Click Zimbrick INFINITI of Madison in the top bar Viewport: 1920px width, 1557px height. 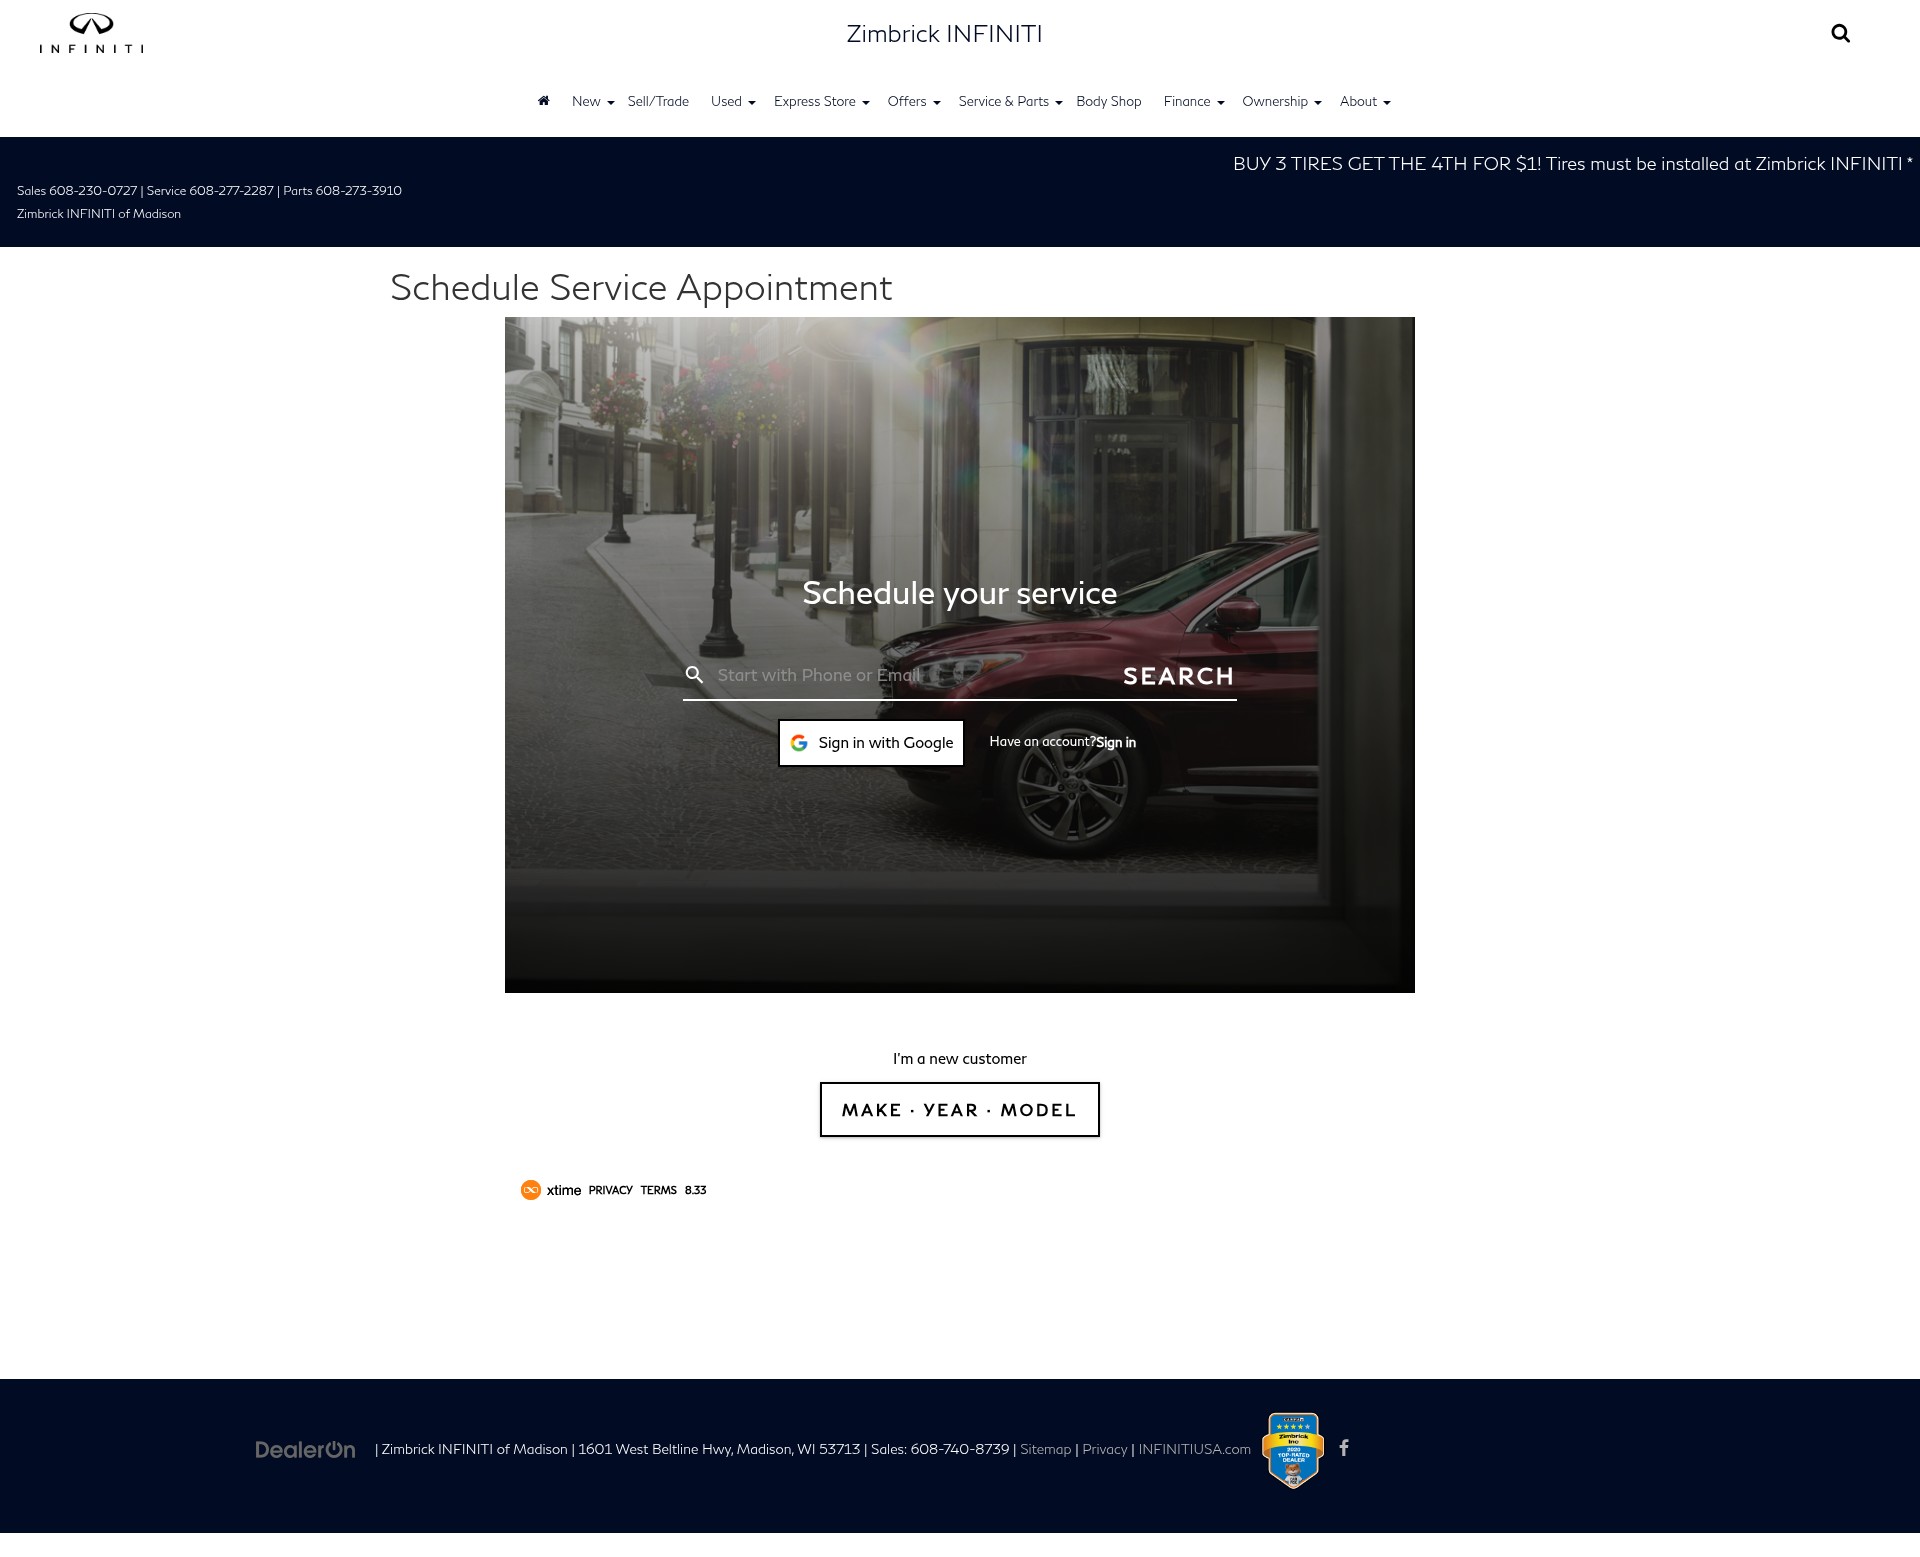[x=99, y=214]
